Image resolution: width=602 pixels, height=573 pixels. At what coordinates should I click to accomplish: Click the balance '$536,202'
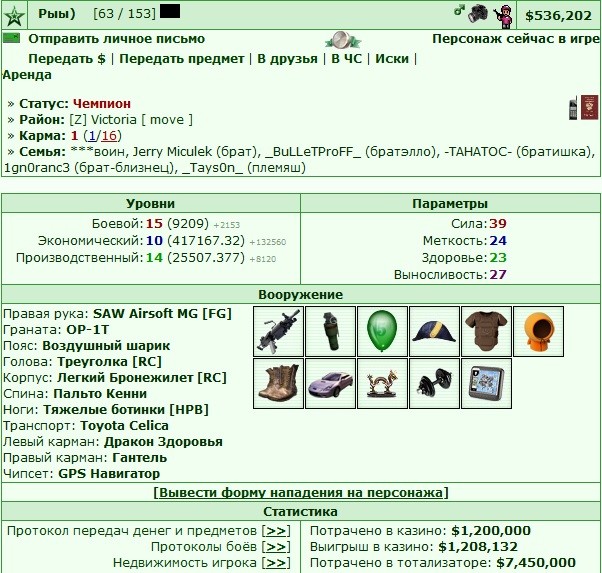[558, 16]
